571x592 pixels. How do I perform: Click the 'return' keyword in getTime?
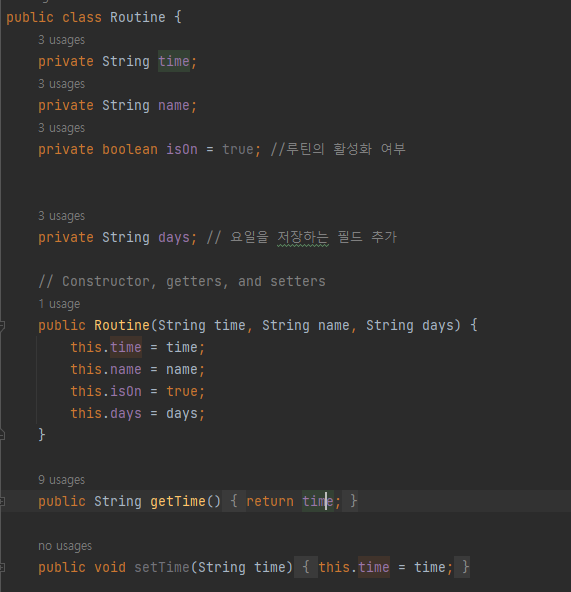270,501
